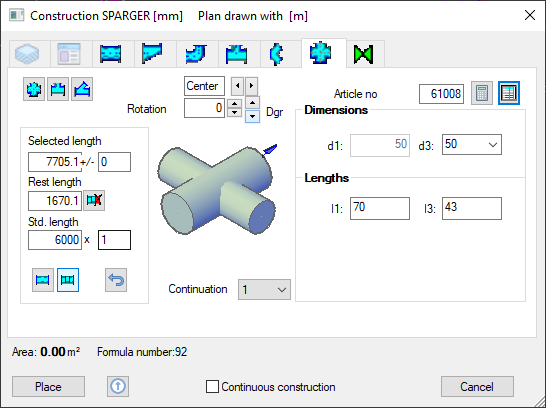Enable Continuous construction checkbox
The image size is (546, 408).
pyautogui.click(x=212, y=386)
